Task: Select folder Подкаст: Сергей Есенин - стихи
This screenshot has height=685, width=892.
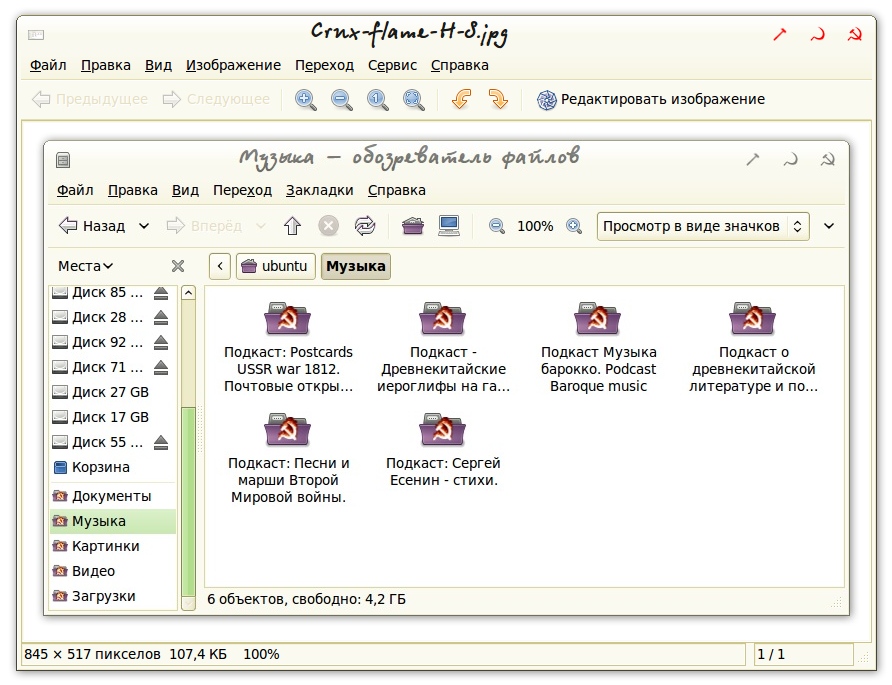Action: (443, 450)
